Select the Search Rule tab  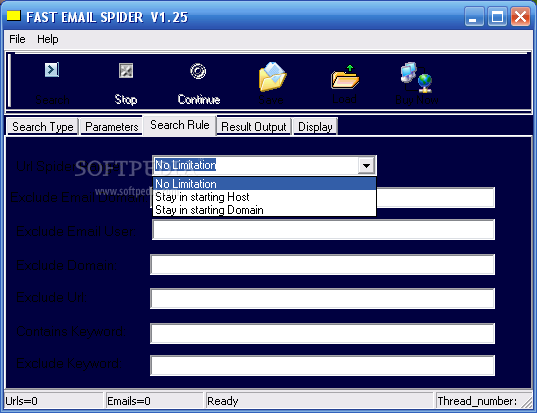180,125
